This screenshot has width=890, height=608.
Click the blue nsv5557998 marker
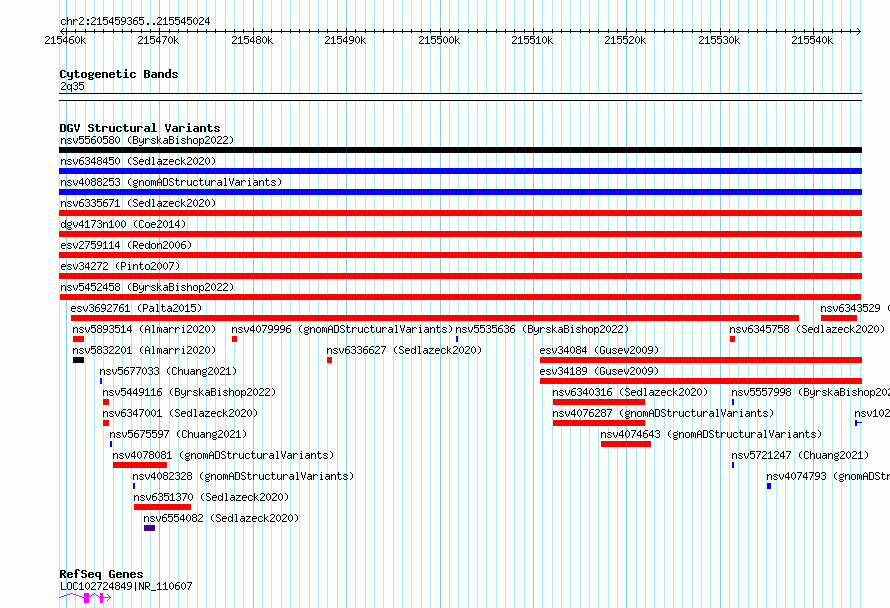(733, 402)
